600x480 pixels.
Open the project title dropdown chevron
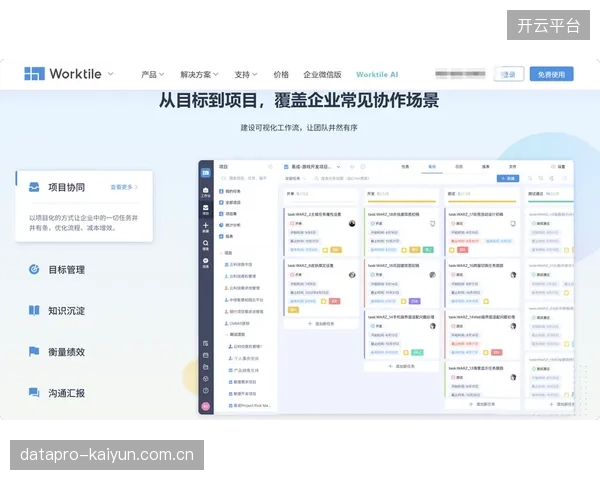[x=338, y=167]
